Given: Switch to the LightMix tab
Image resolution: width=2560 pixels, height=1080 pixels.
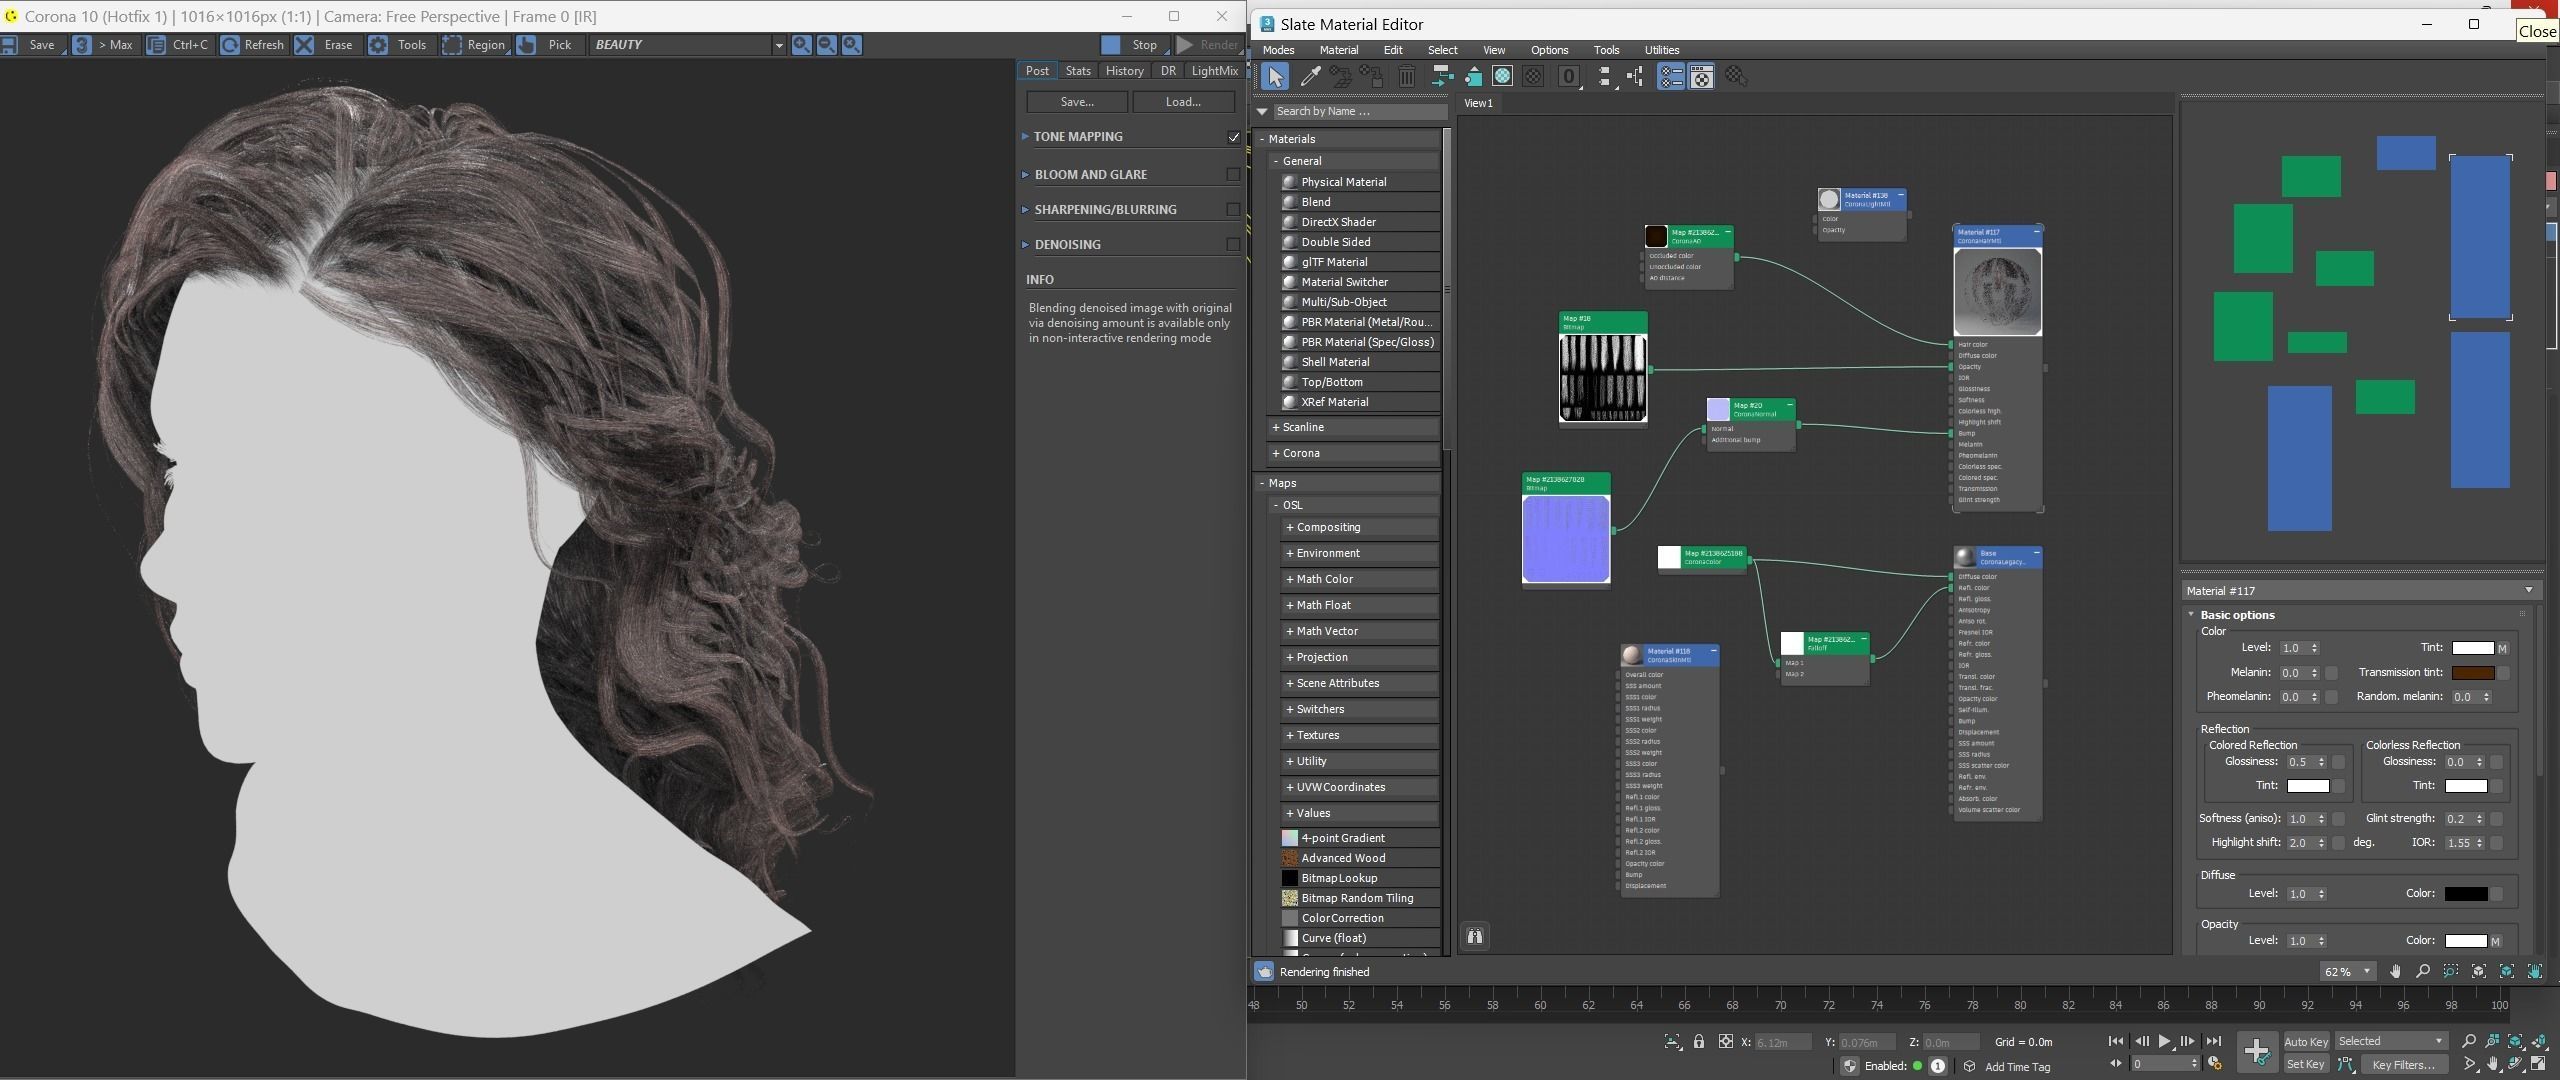Looking at the screenshot, I should [x=1214, y=71].
